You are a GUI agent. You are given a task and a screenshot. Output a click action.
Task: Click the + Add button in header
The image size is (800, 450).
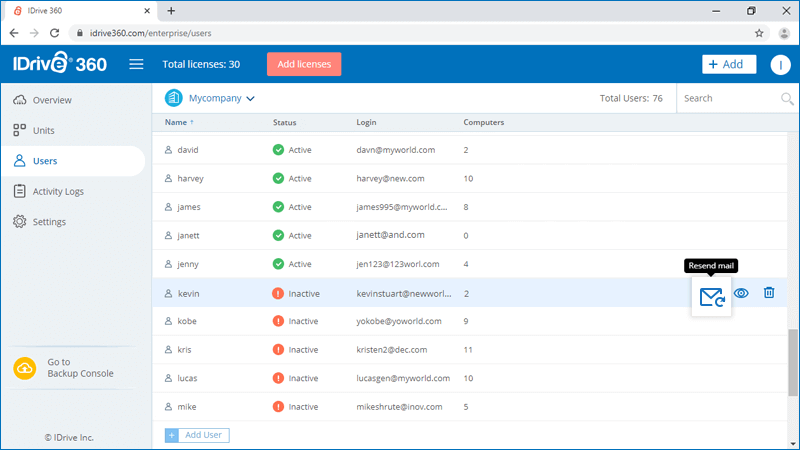point(729,64)
